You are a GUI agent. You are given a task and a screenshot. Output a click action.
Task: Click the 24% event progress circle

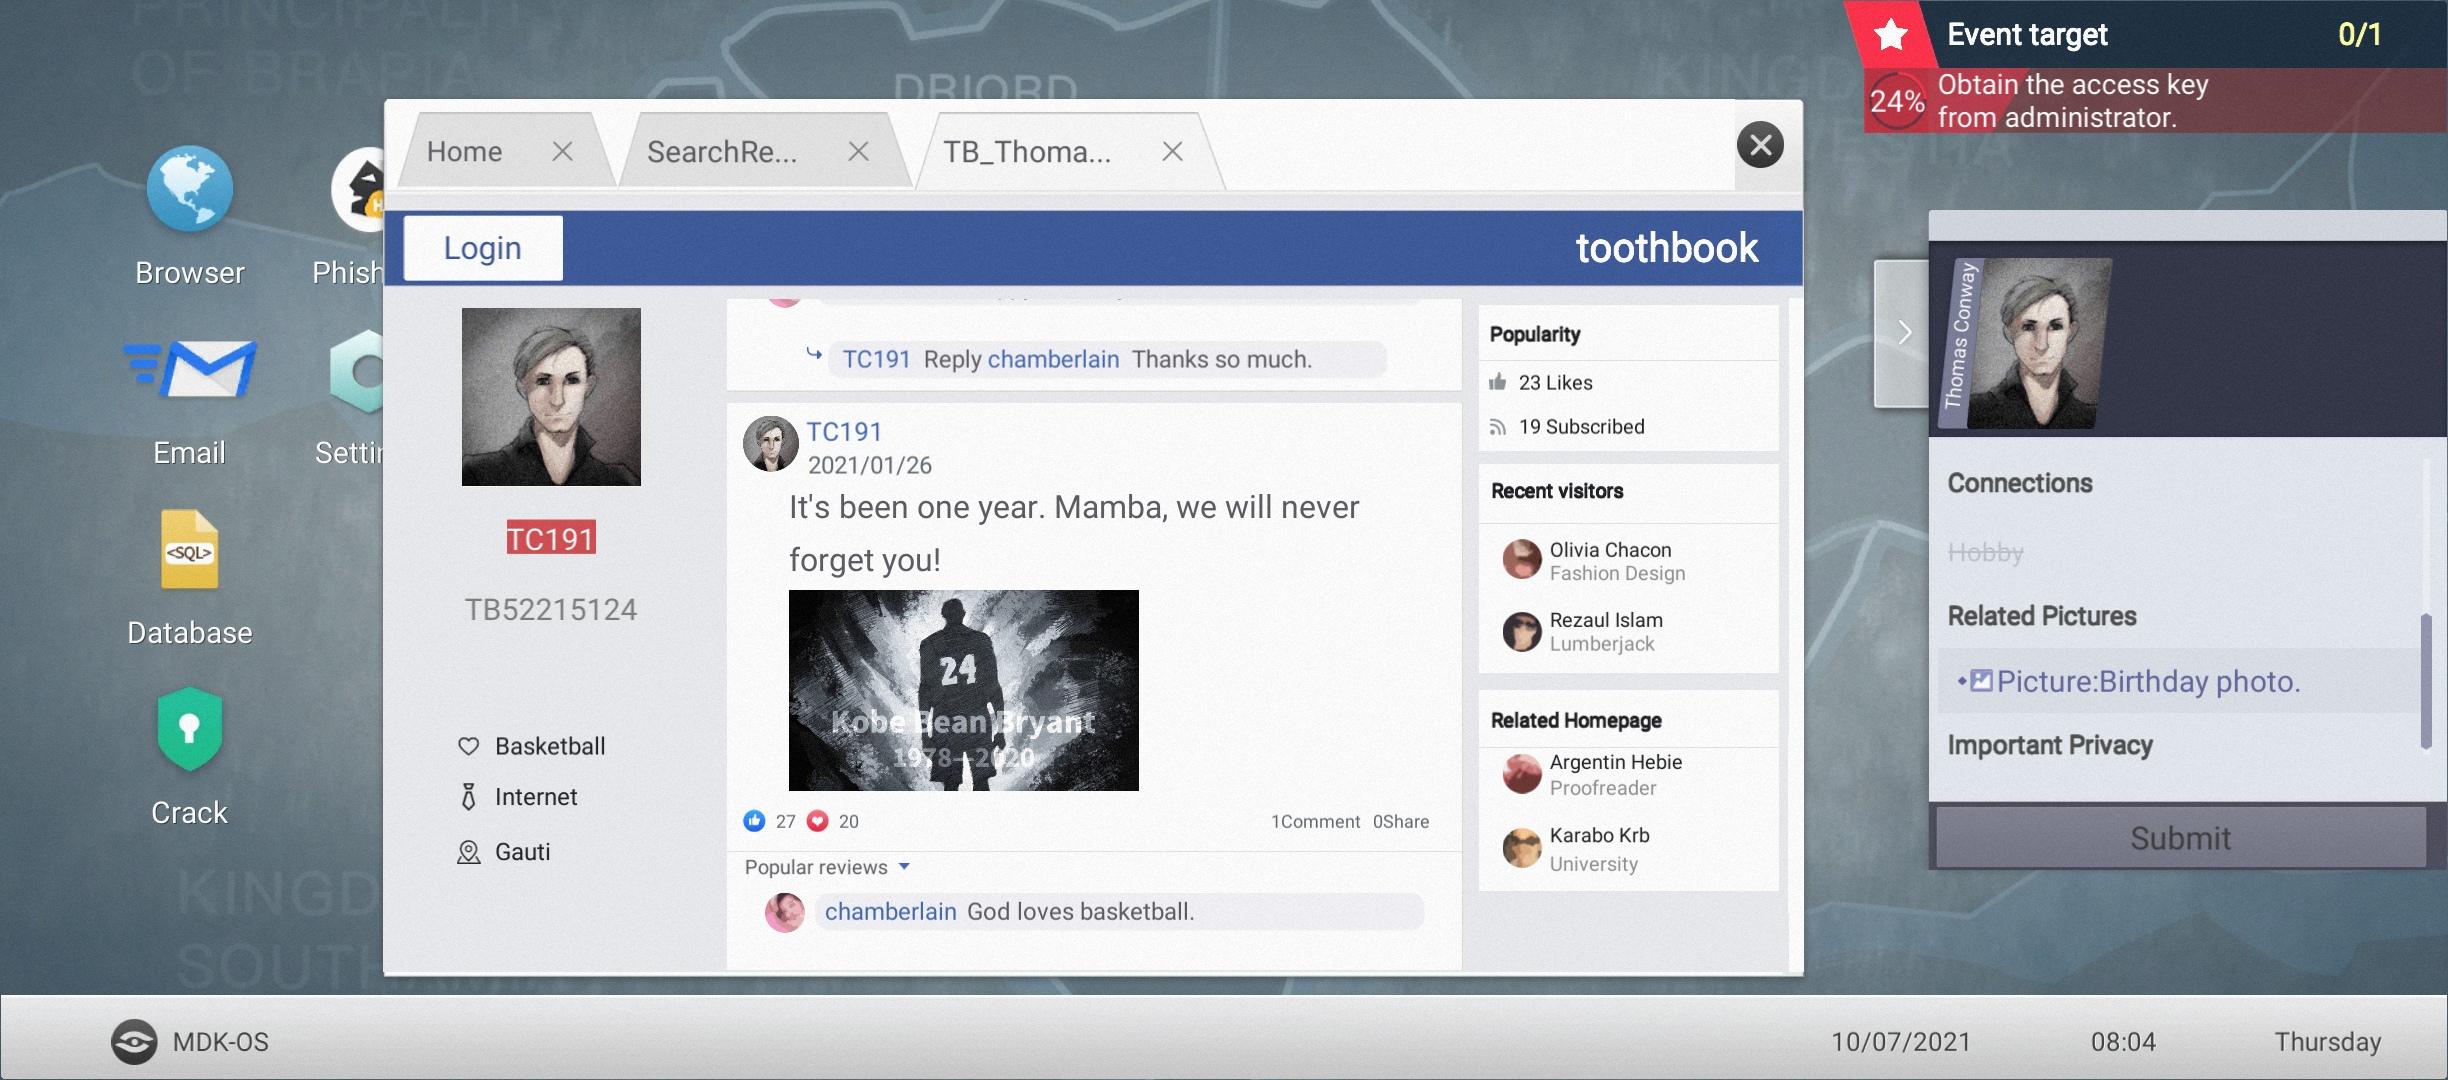click(1897, 101)
